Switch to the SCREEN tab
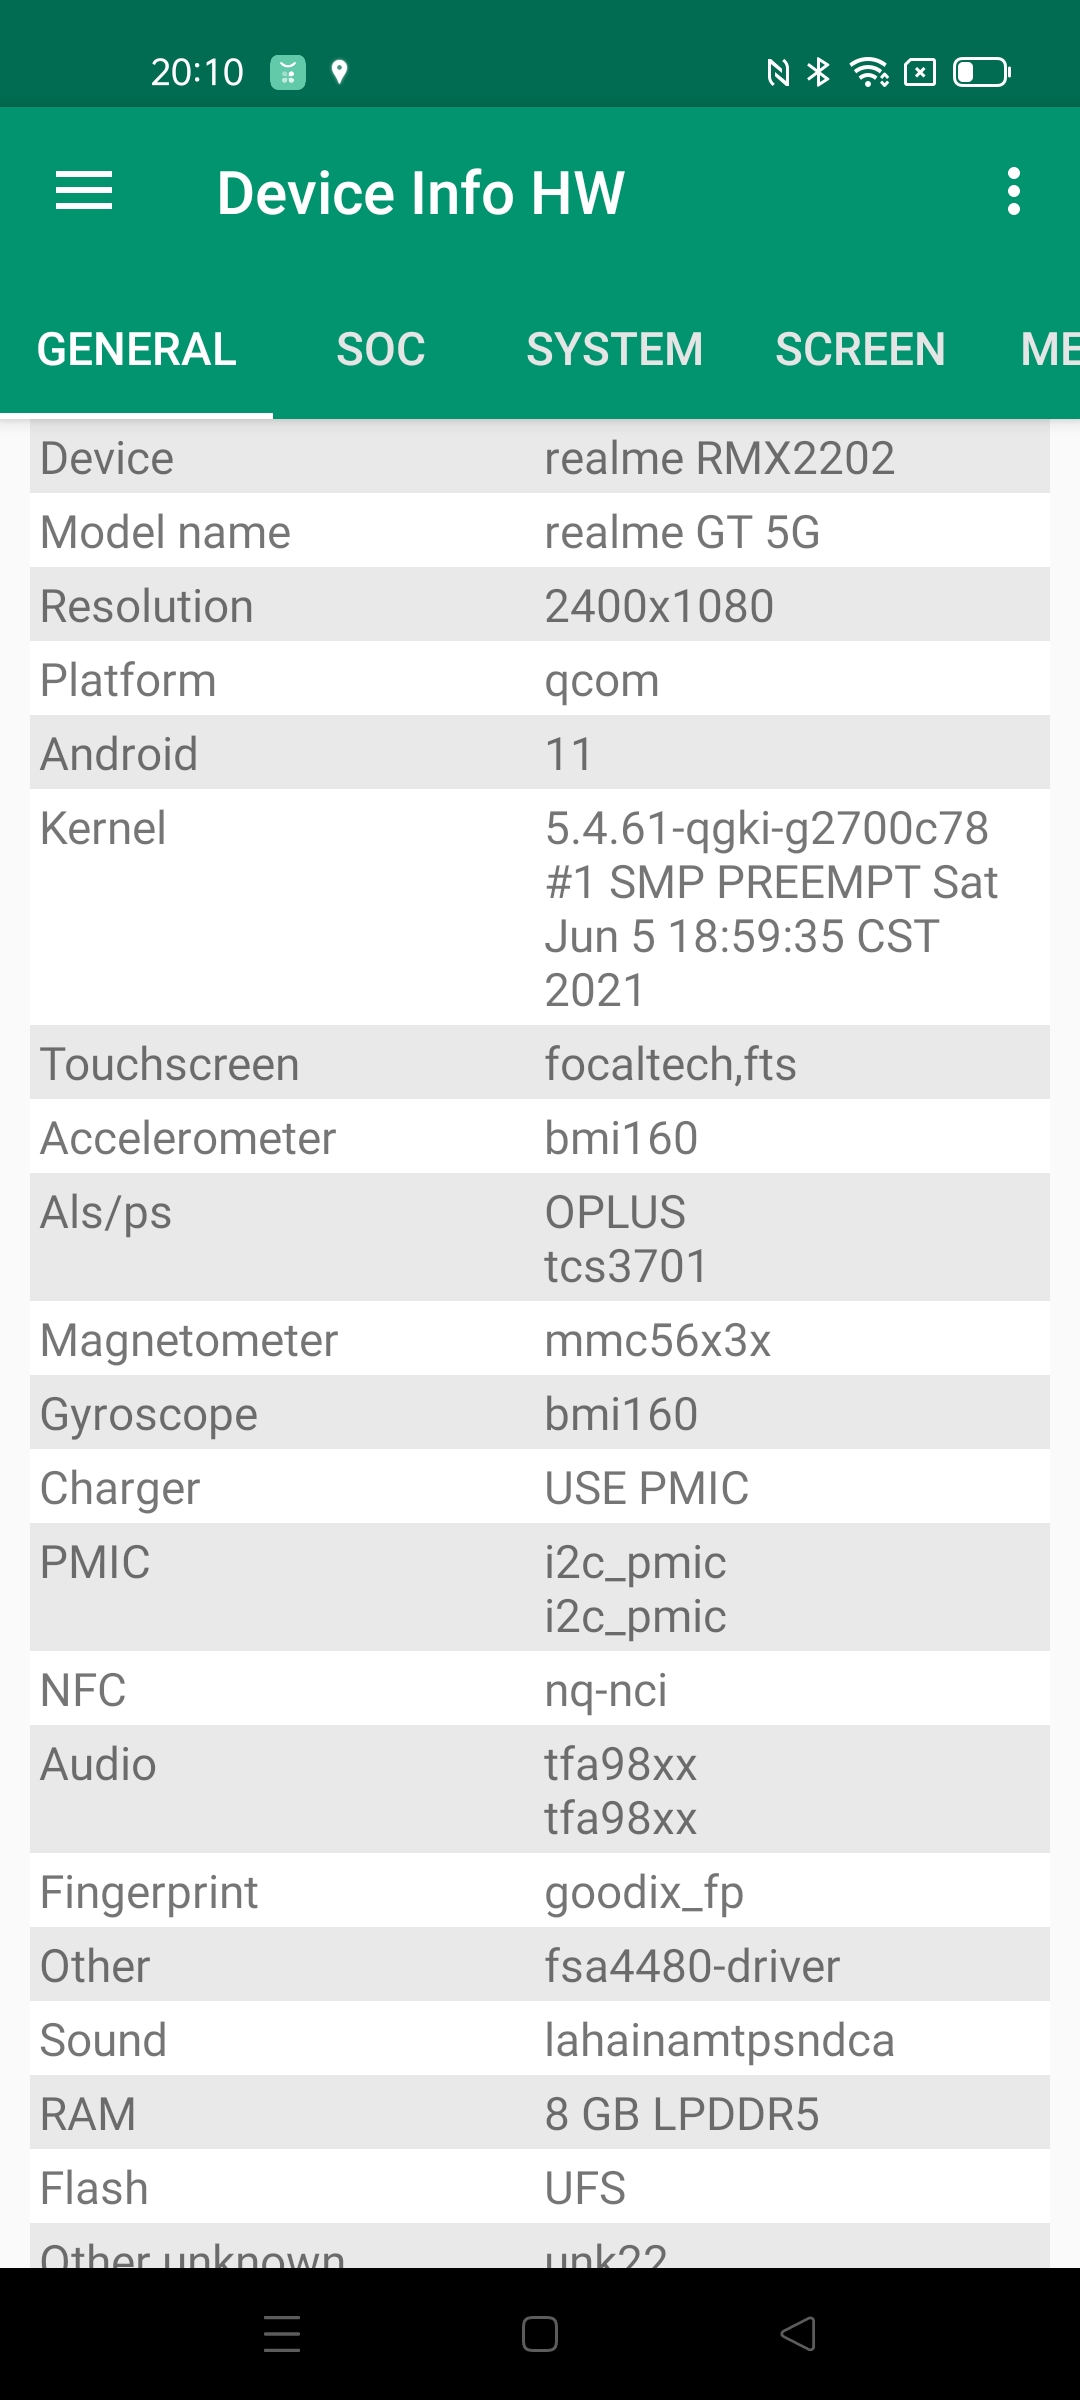This screenshot has width=1080, height=2400. 860,349
